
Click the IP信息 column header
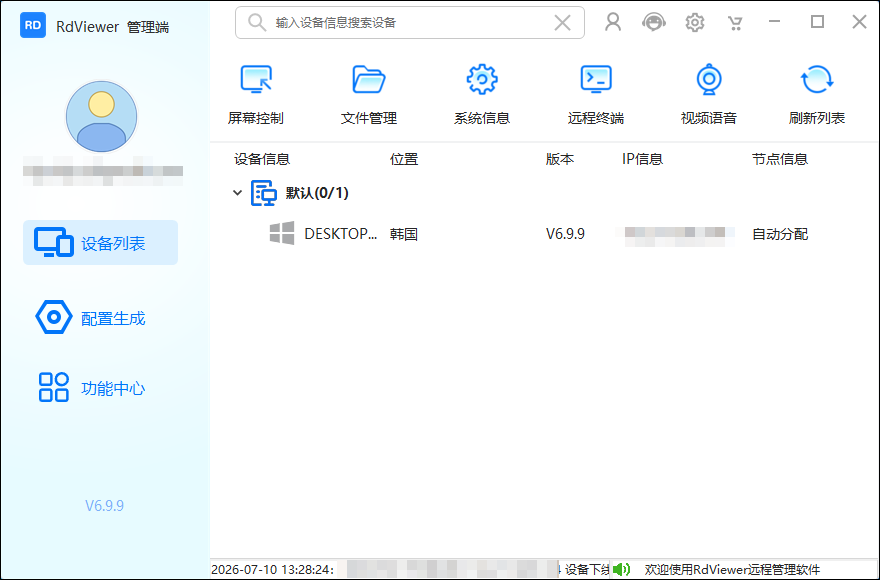[x=642, y=159]
